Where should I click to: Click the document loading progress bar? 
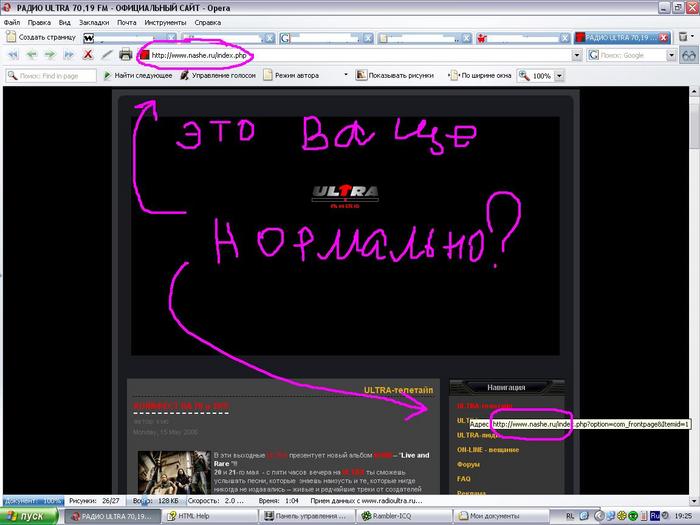(33, 501)
